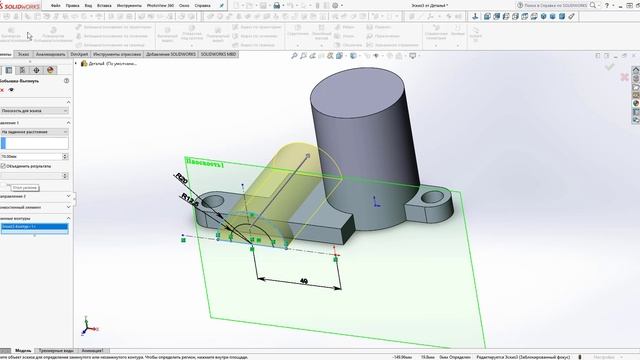Click Zoom to Area magnifier icon
This screenshot has width=640, height=360.
tap(303, 56)
